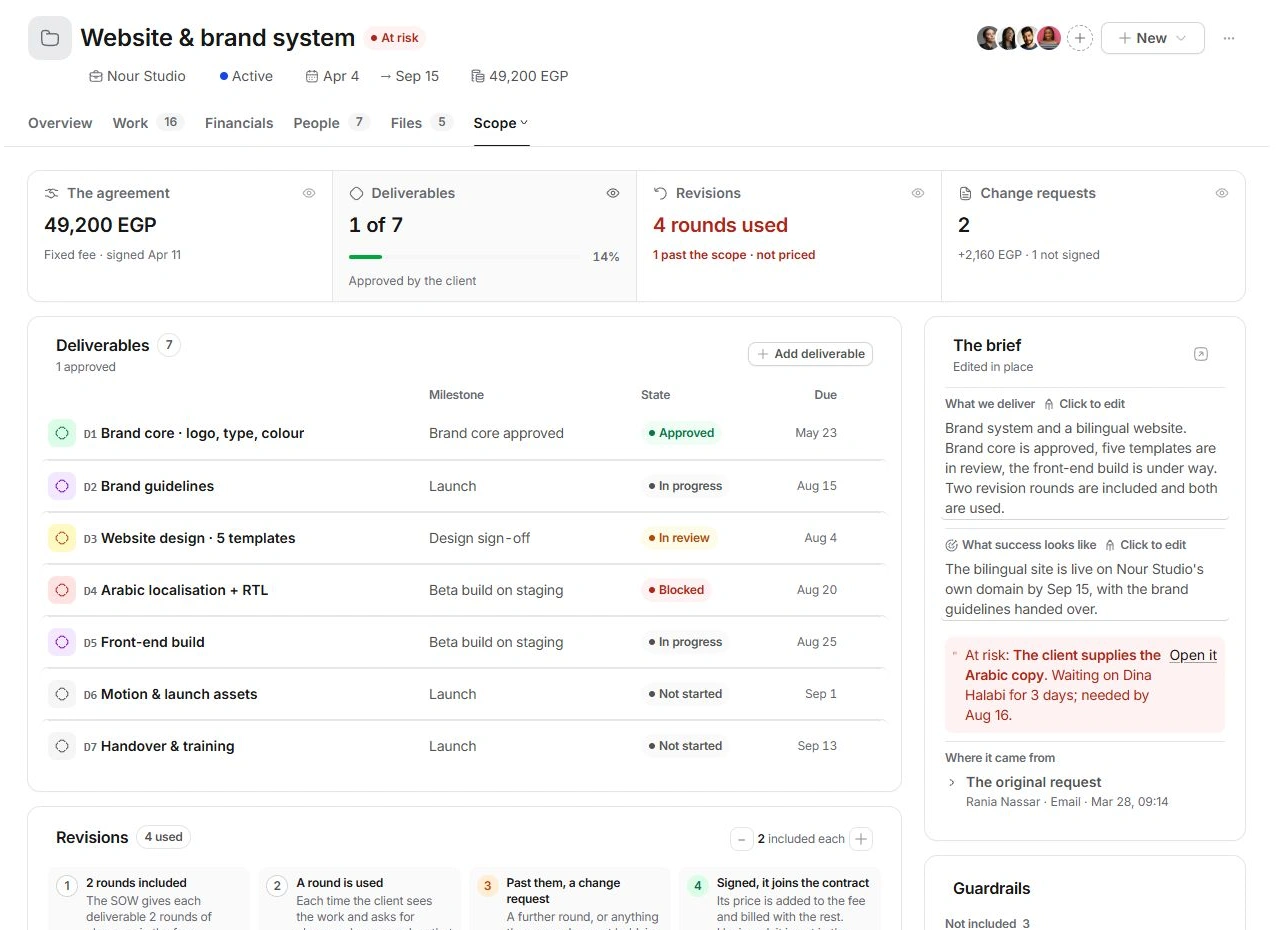Switch to the Work tab
This screenshot has width=1280, height=930.
coord(148,123)
